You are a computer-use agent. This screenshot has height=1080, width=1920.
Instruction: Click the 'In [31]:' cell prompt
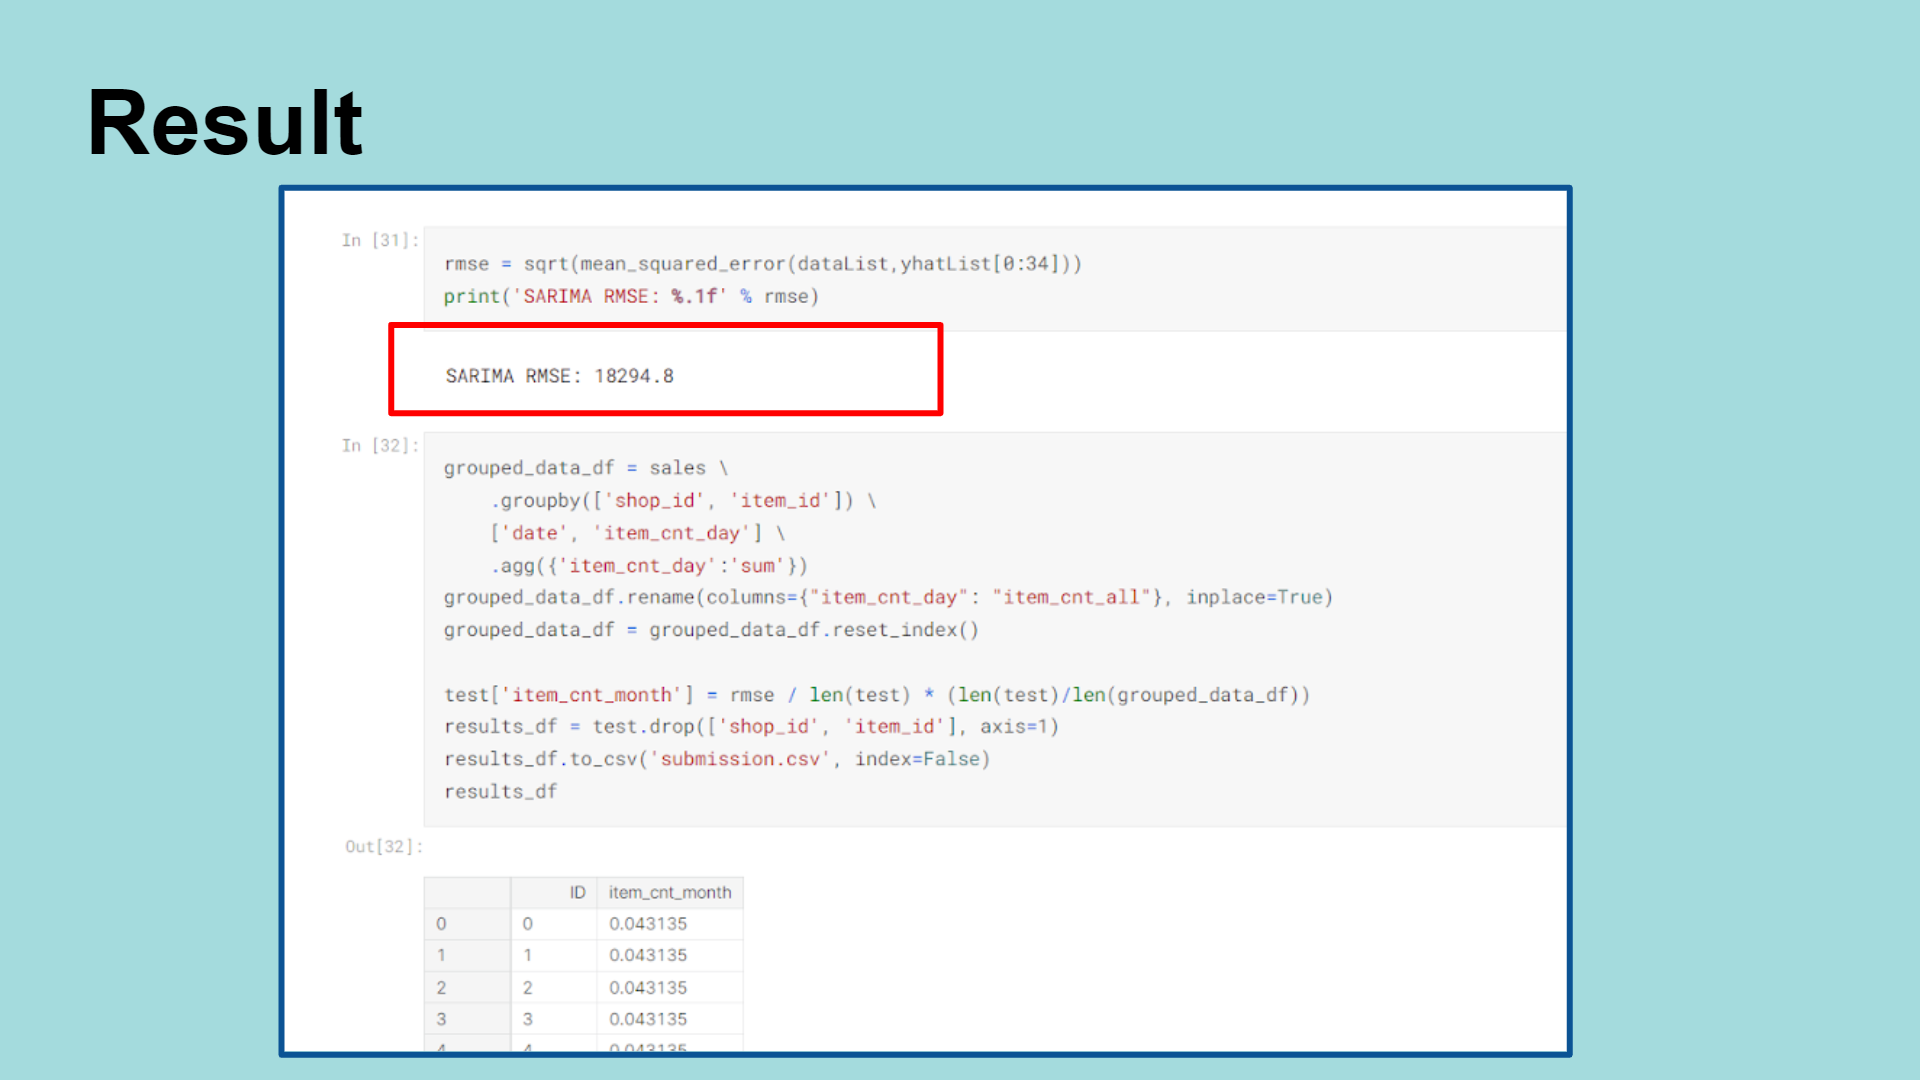[379, 240]
